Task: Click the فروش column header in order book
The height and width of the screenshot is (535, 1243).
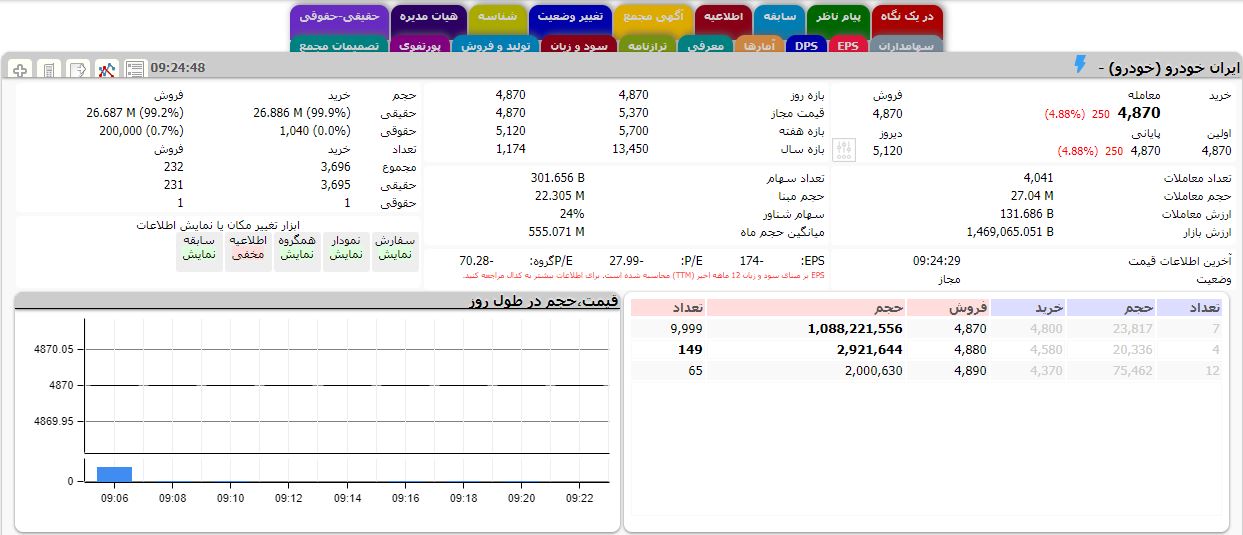Action: 949,307
